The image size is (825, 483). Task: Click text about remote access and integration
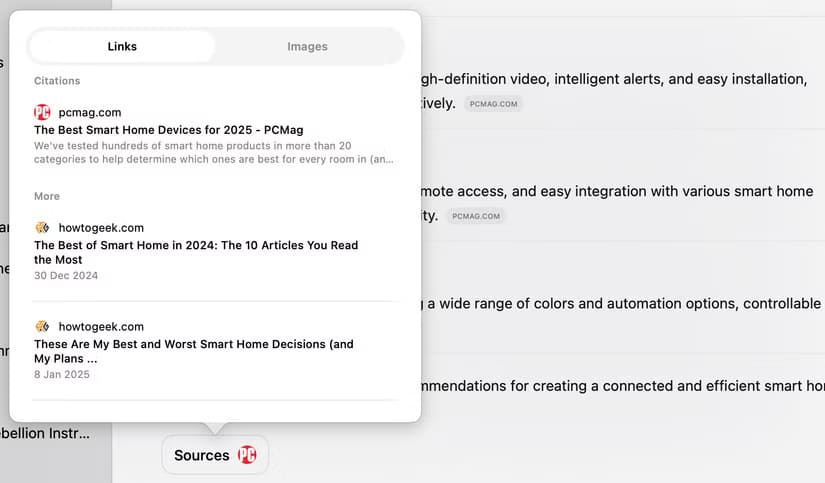tap(617, 191)
